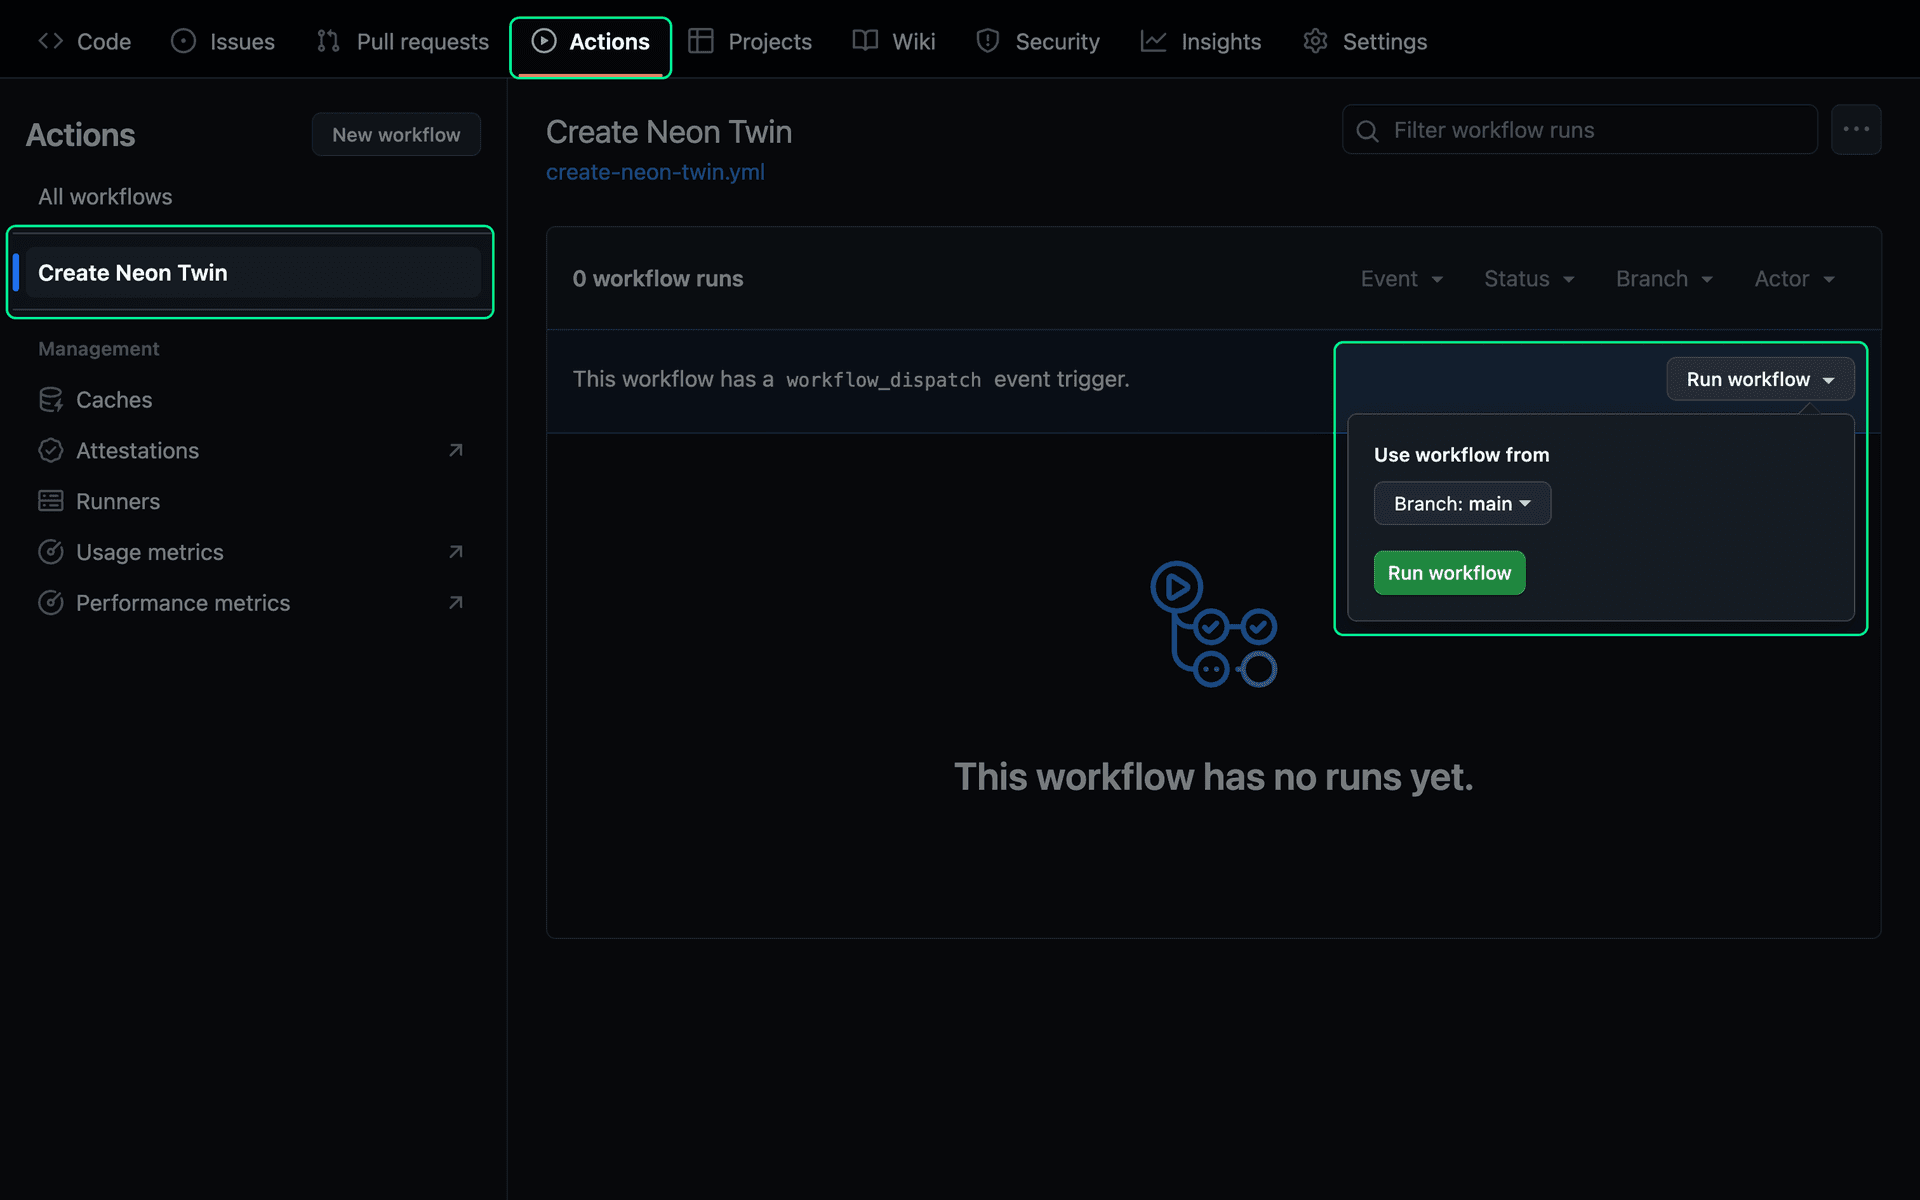Click the Code icon in the top navigation
Screen dimensions: 1920x1200
[x=51, y=41]
